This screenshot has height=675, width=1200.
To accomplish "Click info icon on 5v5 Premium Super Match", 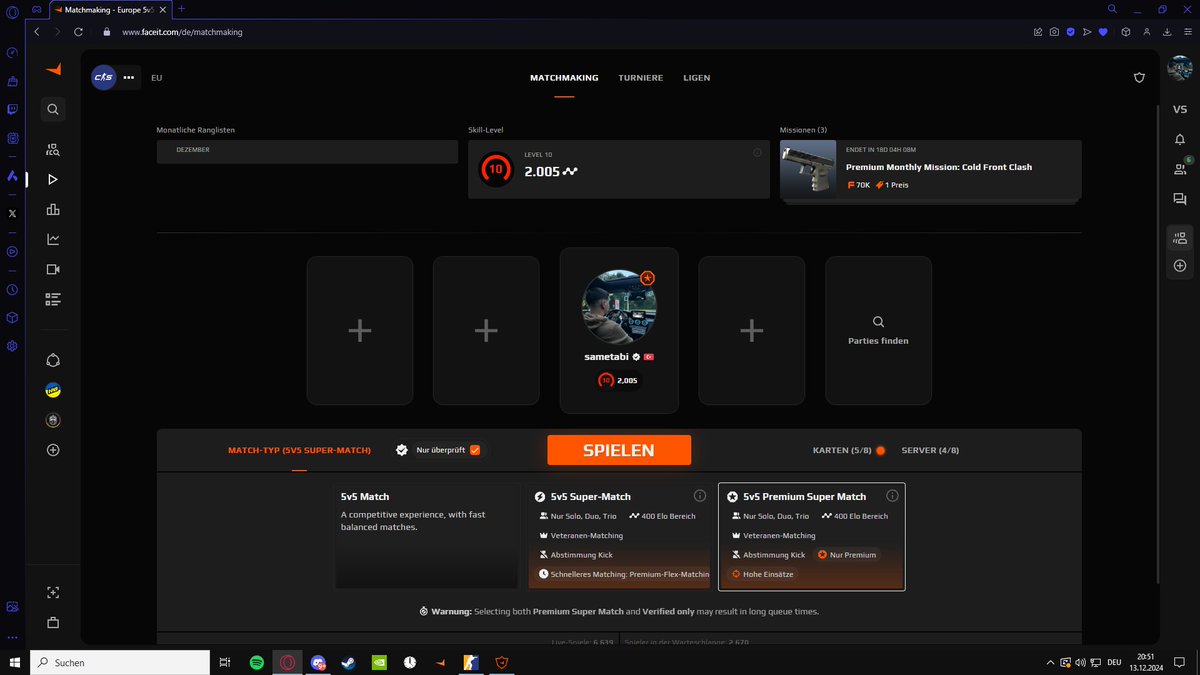I will point(892,496).
